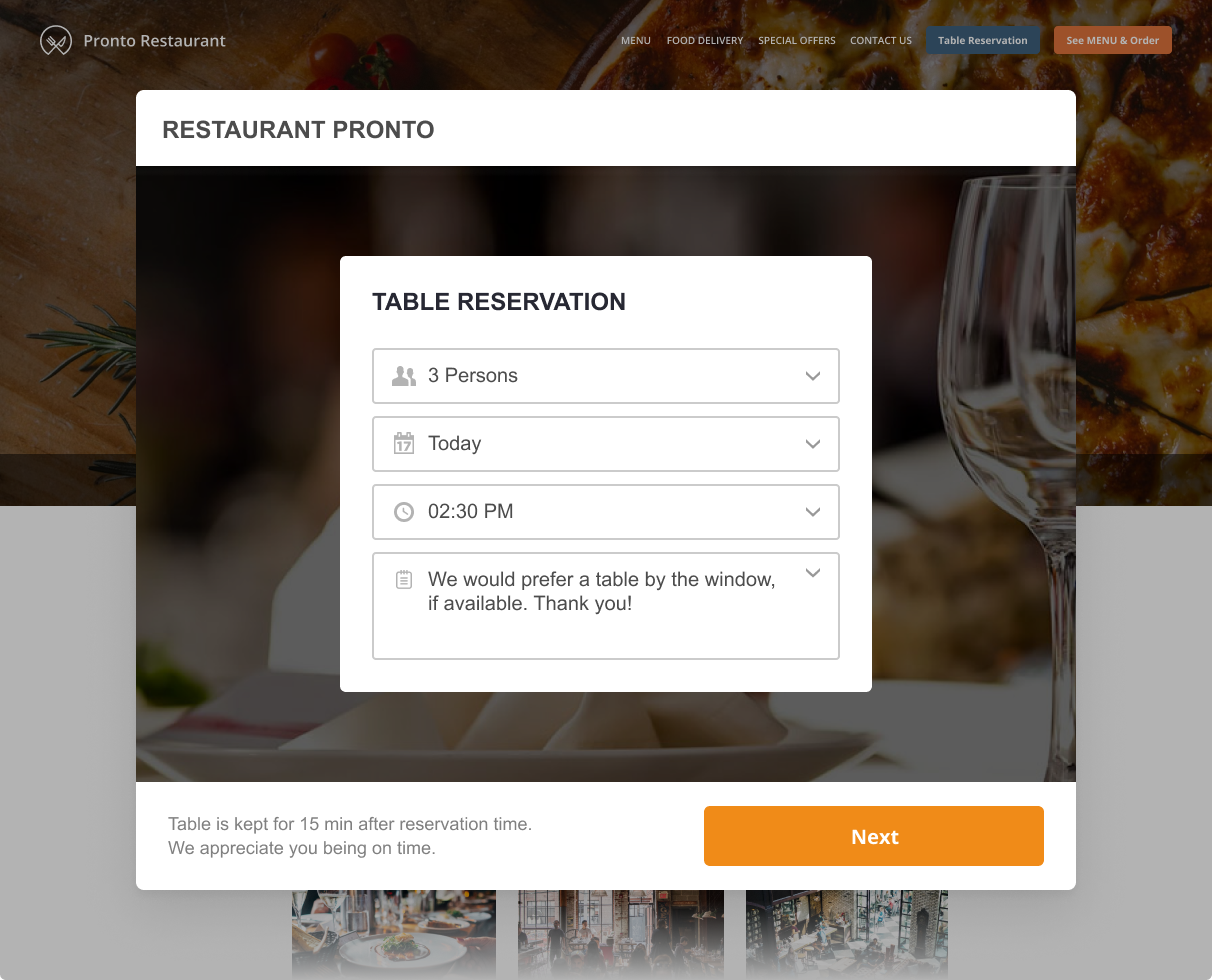
Task: Click the chevron on the special request box
Action: (x=813, y=572)
